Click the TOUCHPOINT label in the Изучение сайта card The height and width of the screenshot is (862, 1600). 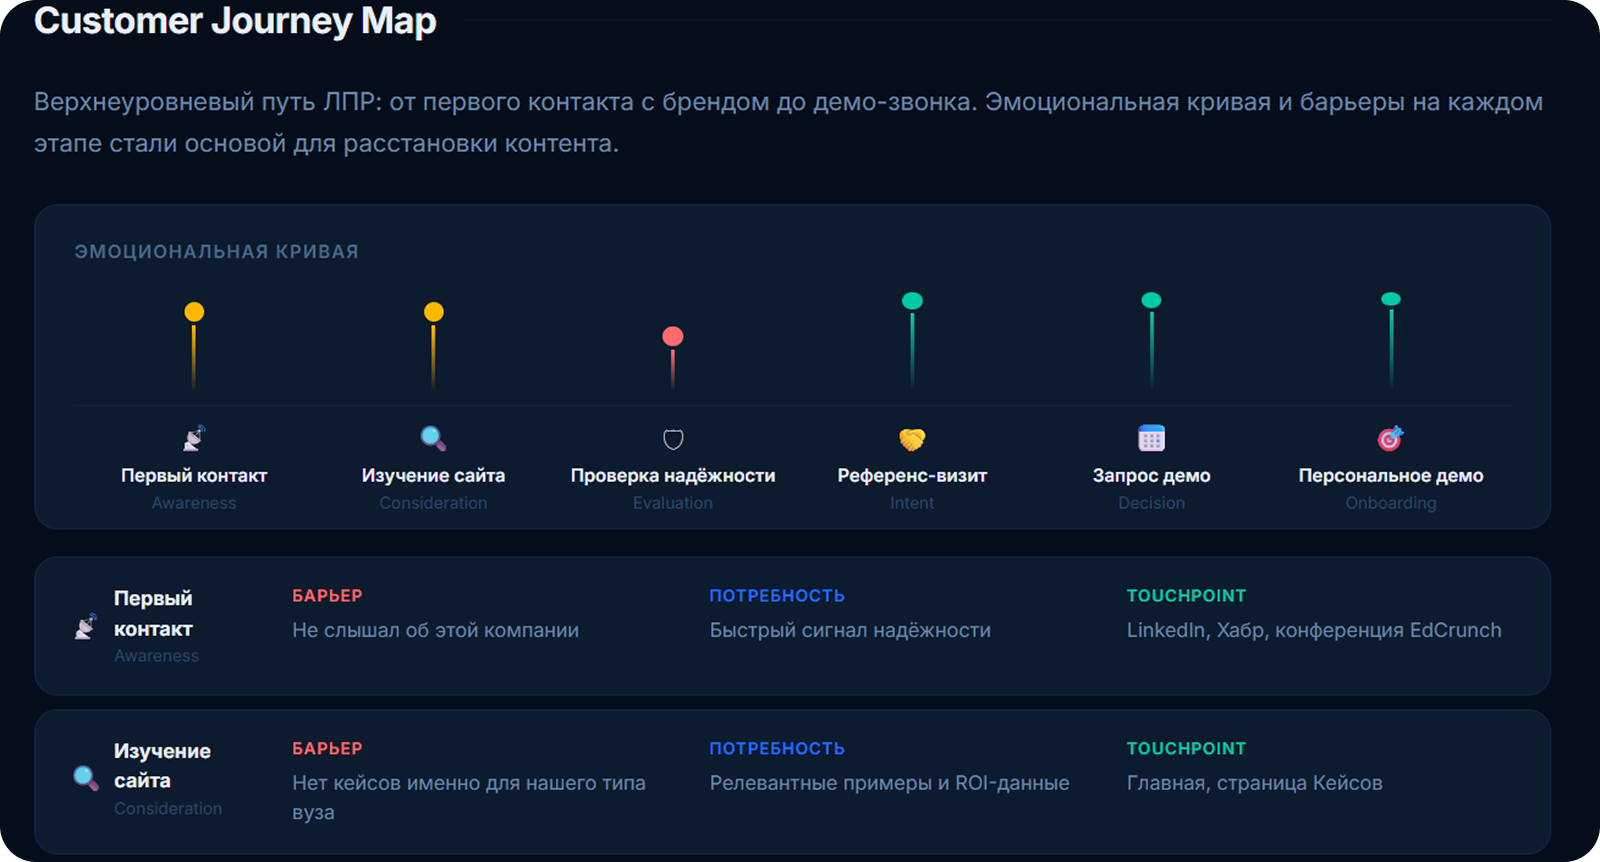1186,749
